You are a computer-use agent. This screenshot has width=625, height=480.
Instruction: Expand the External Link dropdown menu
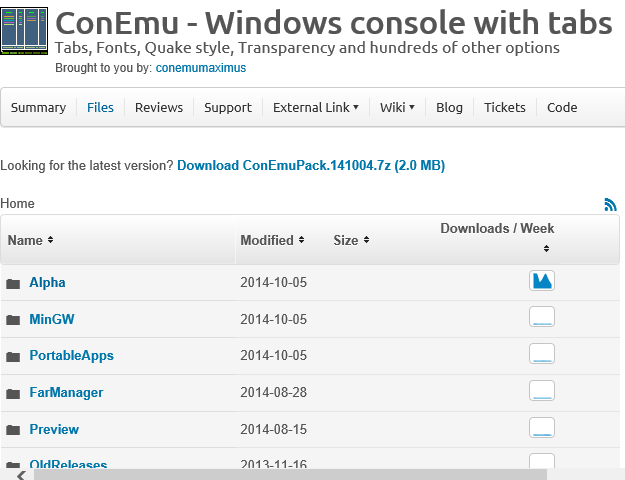tap(316, 108)
